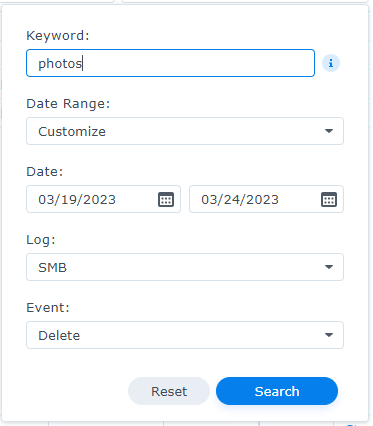
Task: Click the Event dropdown arrow
Action: (x=329, y=335)
